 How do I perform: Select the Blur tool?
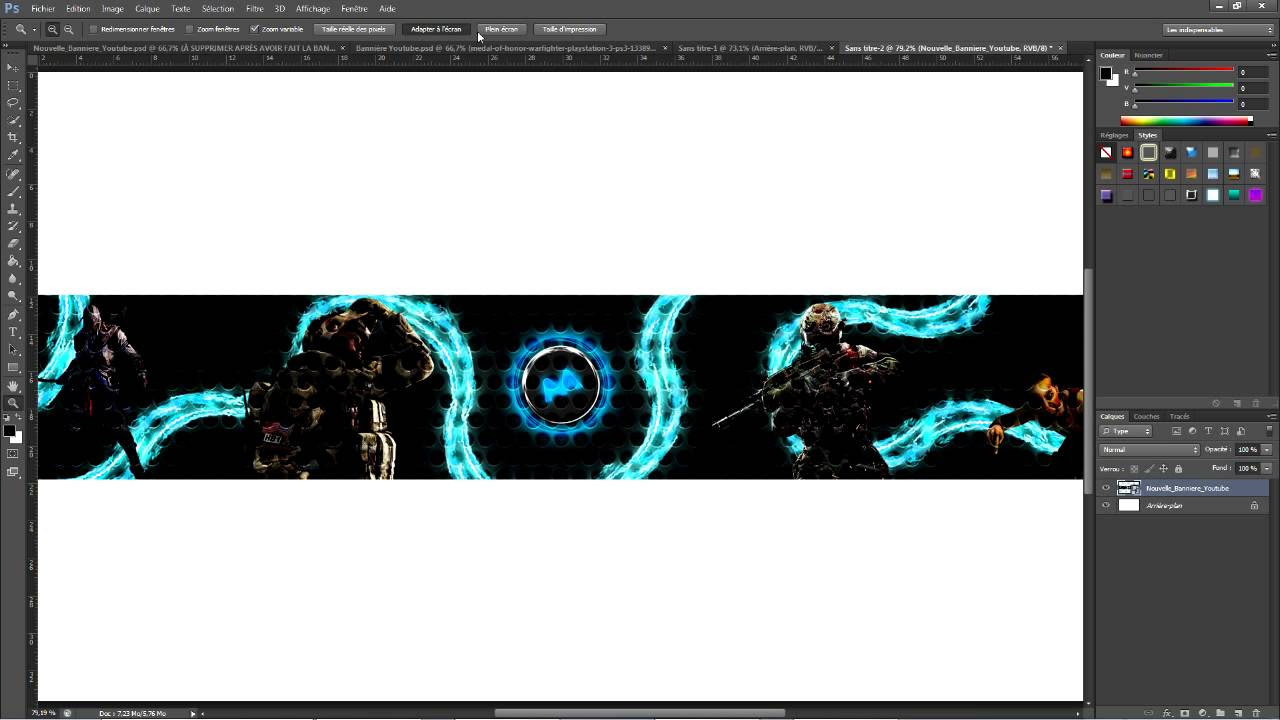pos(13,278)
